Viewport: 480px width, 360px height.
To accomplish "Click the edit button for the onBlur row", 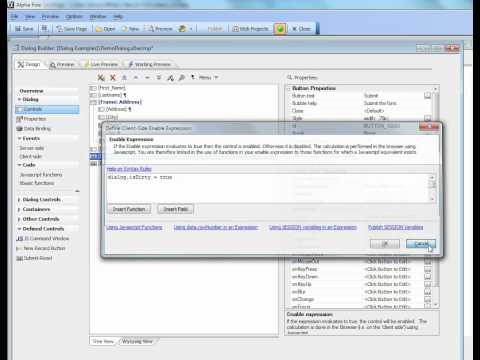I will [427, 292].
